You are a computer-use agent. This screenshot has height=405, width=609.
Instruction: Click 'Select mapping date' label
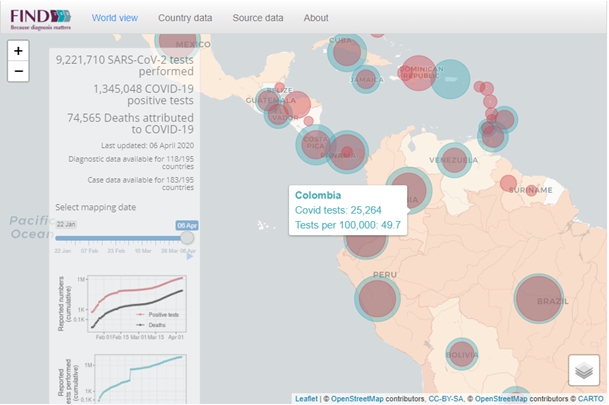[x=96, y=207]
